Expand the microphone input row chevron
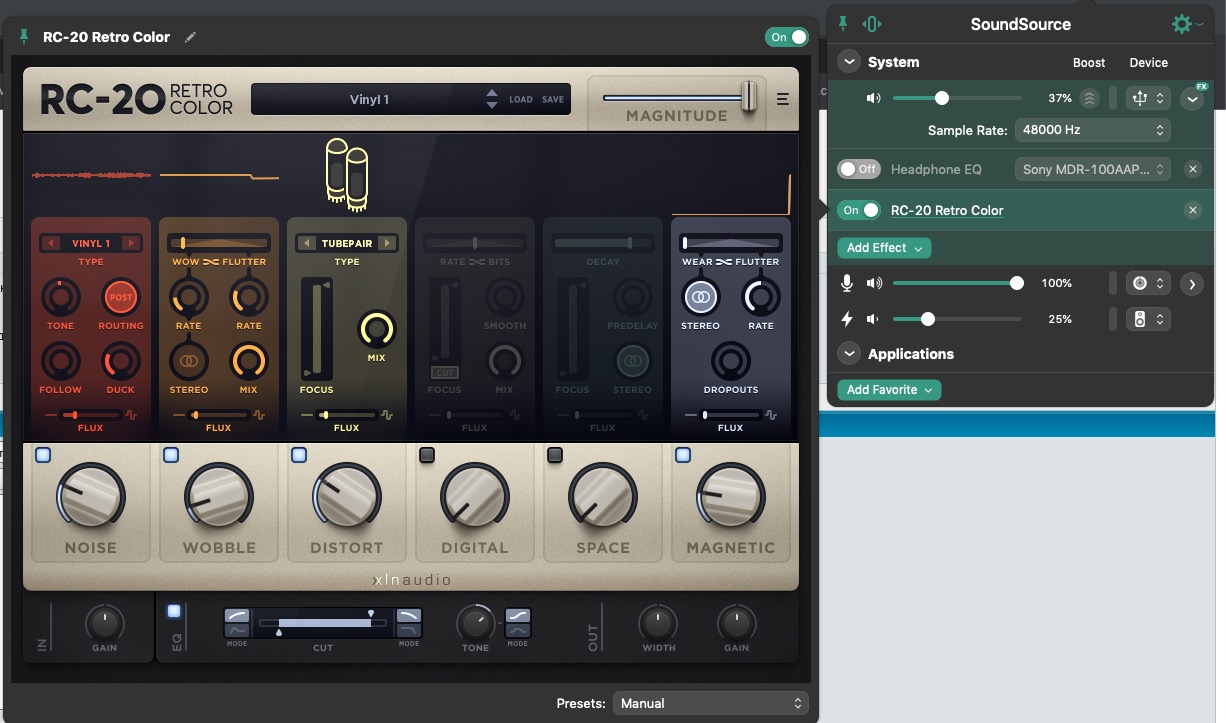The height and width of the screenshot is (723, 1226). (x=1191, y=283)
